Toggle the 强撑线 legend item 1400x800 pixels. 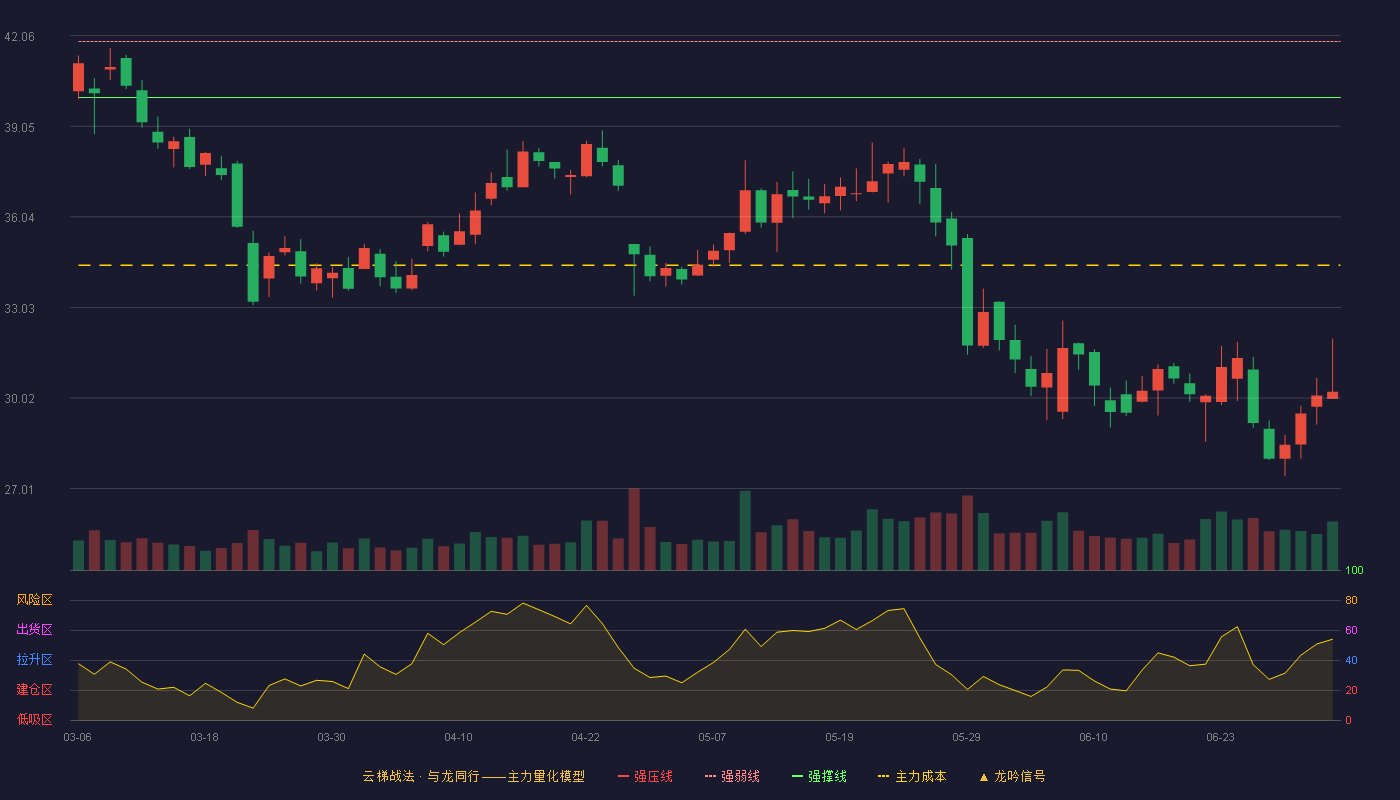point(819,776)
